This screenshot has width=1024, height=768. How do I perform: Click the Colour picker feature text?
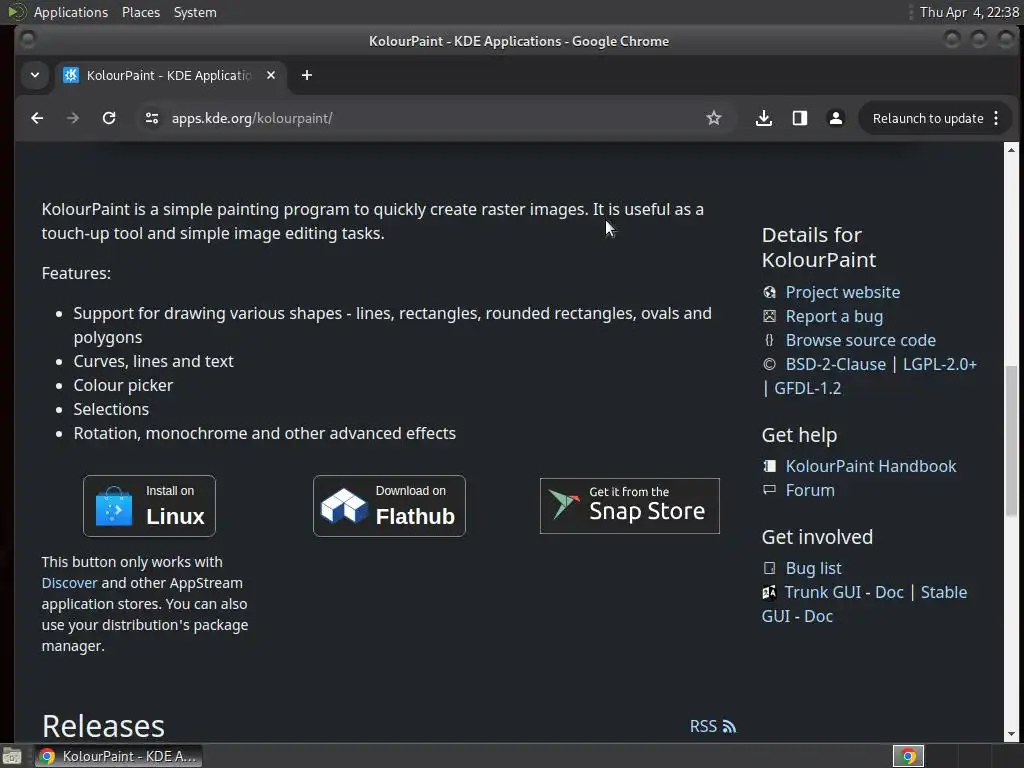[123, 385]
